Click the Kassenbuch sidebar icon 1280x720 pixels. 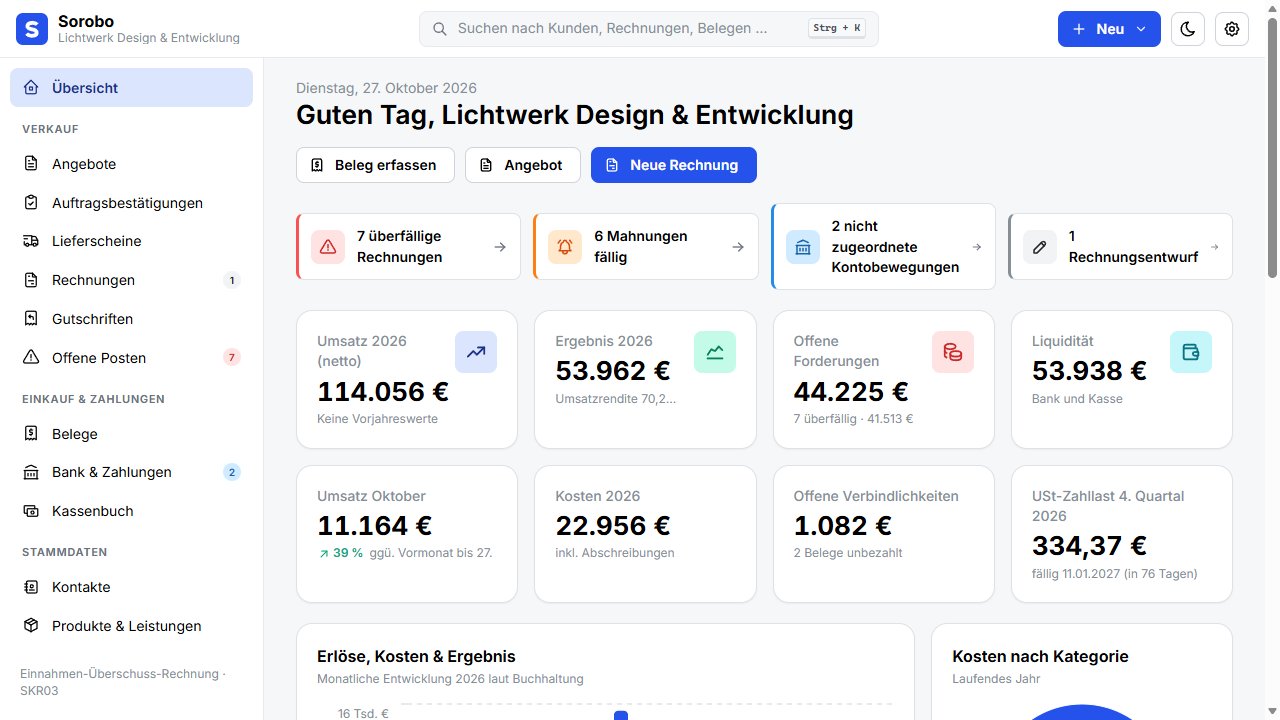point(31,511)
